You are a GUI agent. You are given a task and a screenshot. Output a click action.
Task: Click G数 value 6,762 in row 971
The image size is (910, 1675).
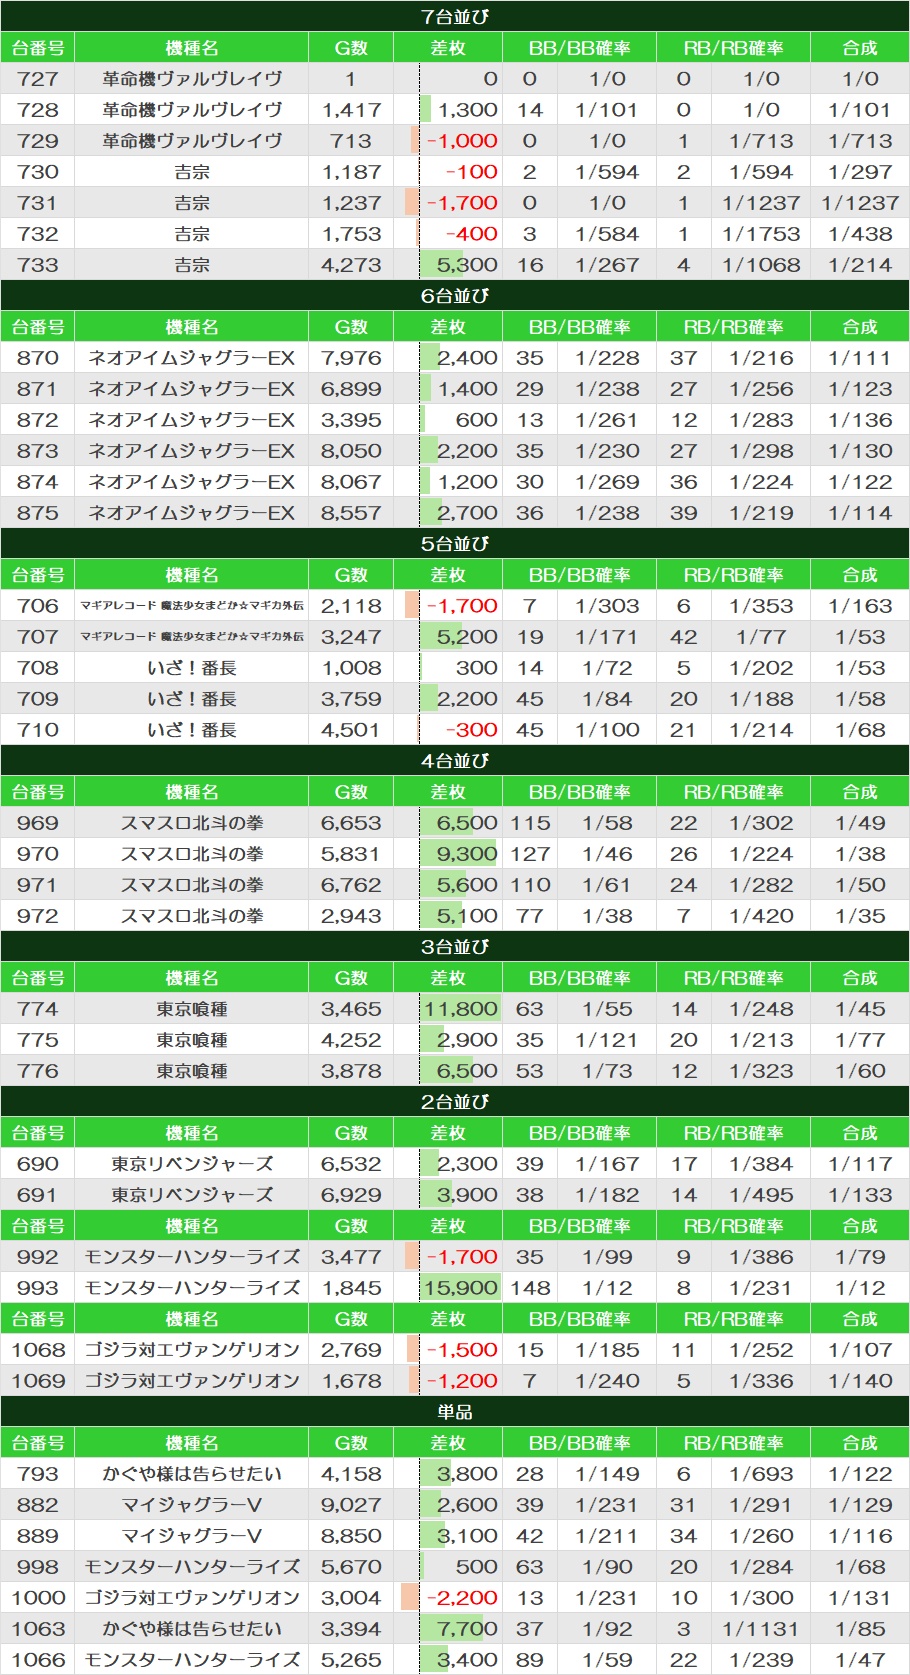coord(351,884)
